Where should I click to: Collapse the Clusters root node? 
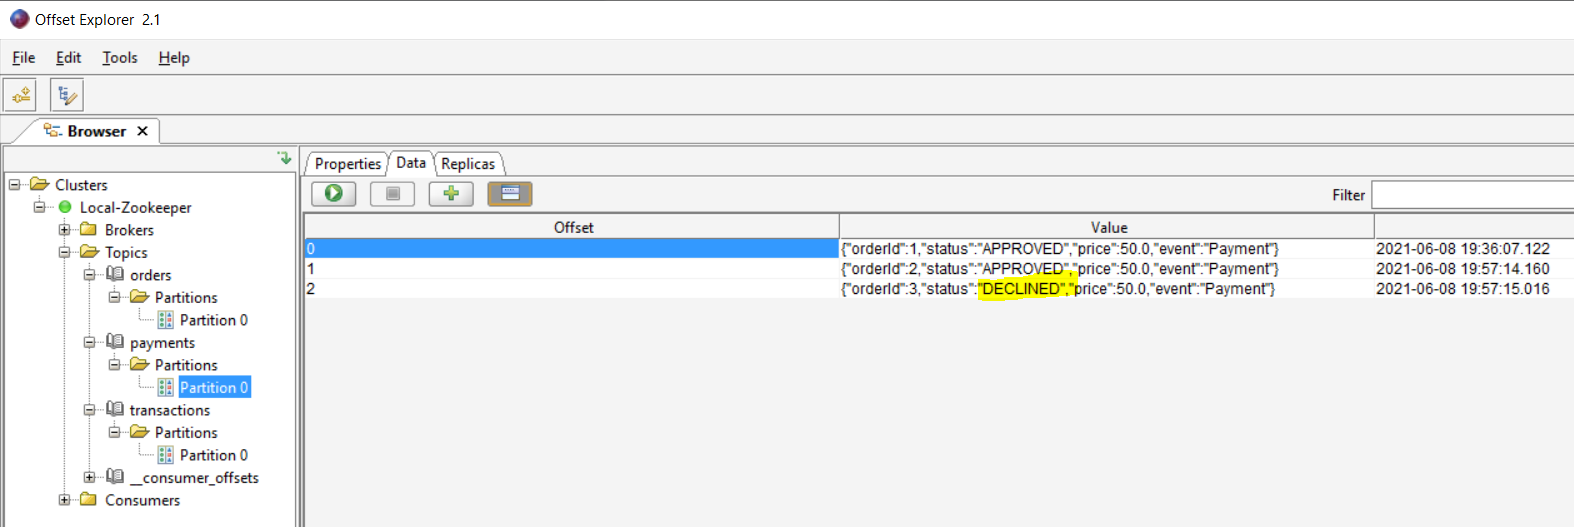(15, 185)
